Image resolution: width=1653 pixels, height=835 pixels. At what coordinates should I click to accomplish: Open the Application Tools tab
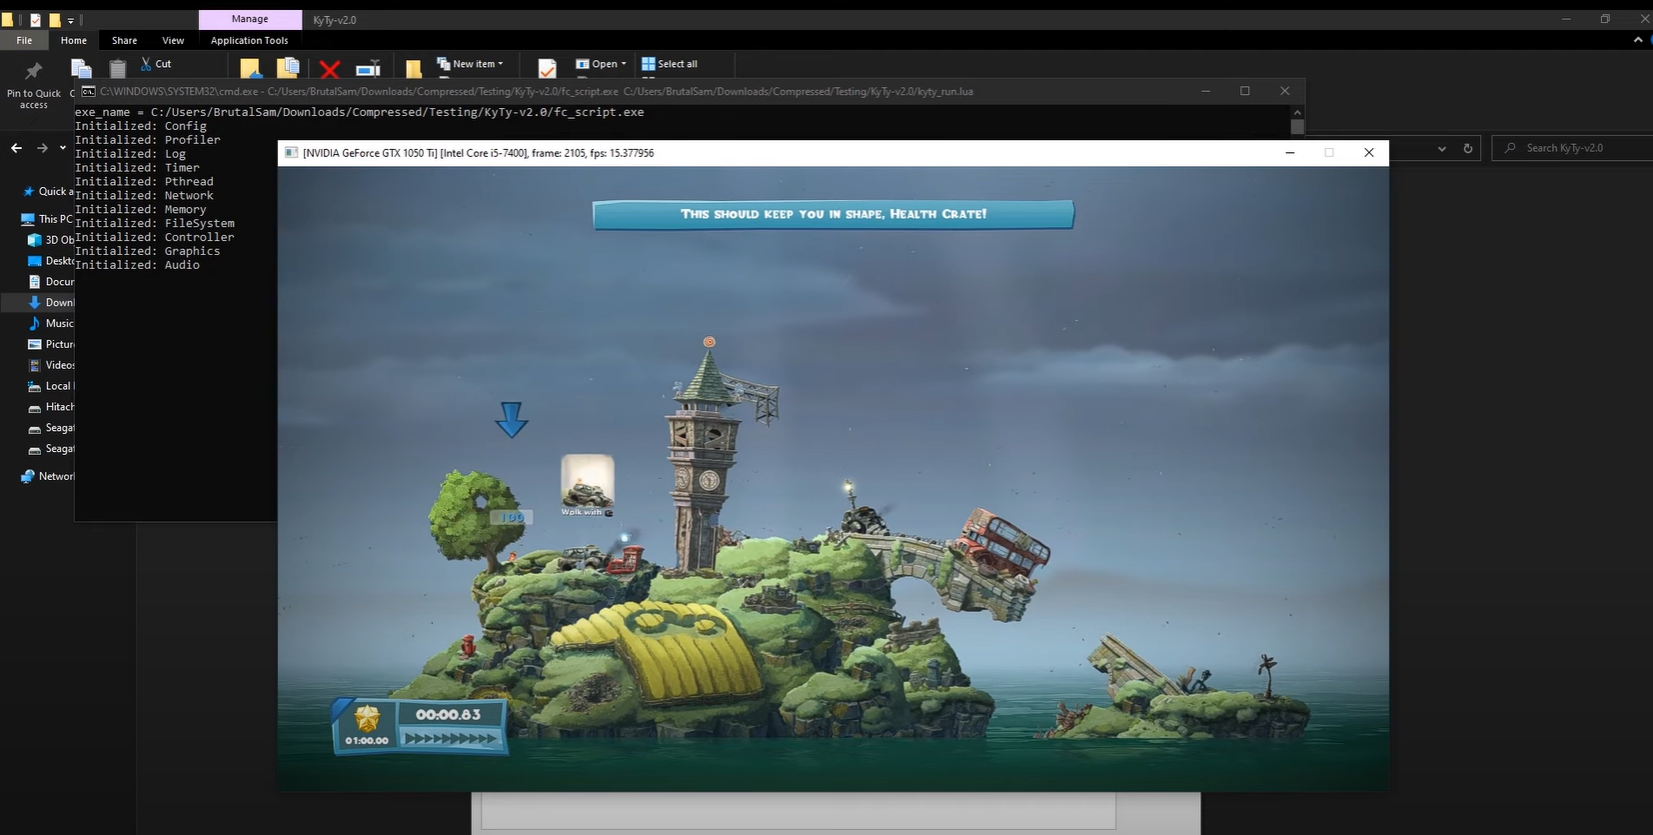[x=249, y=40]
